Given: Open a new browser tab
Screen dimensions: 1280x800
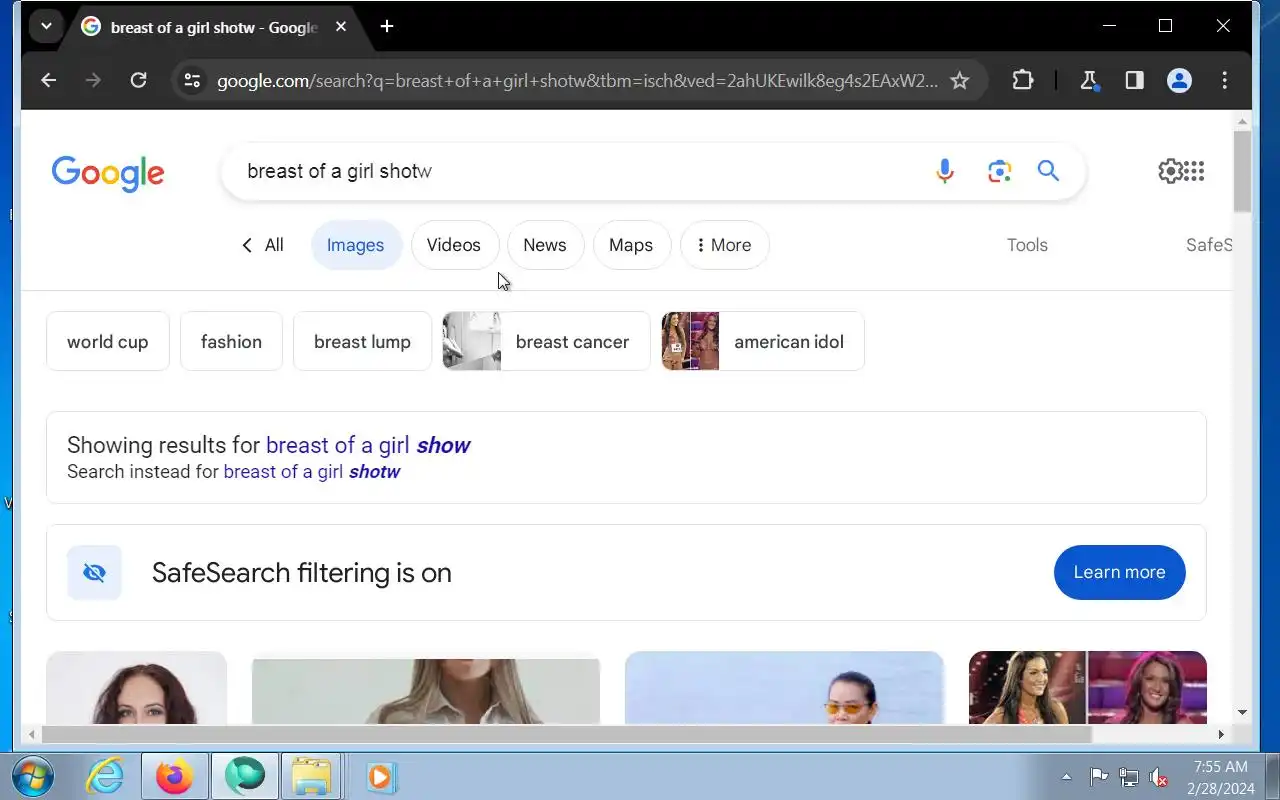Looking at the screenshot, I should [x=387, y=27].
